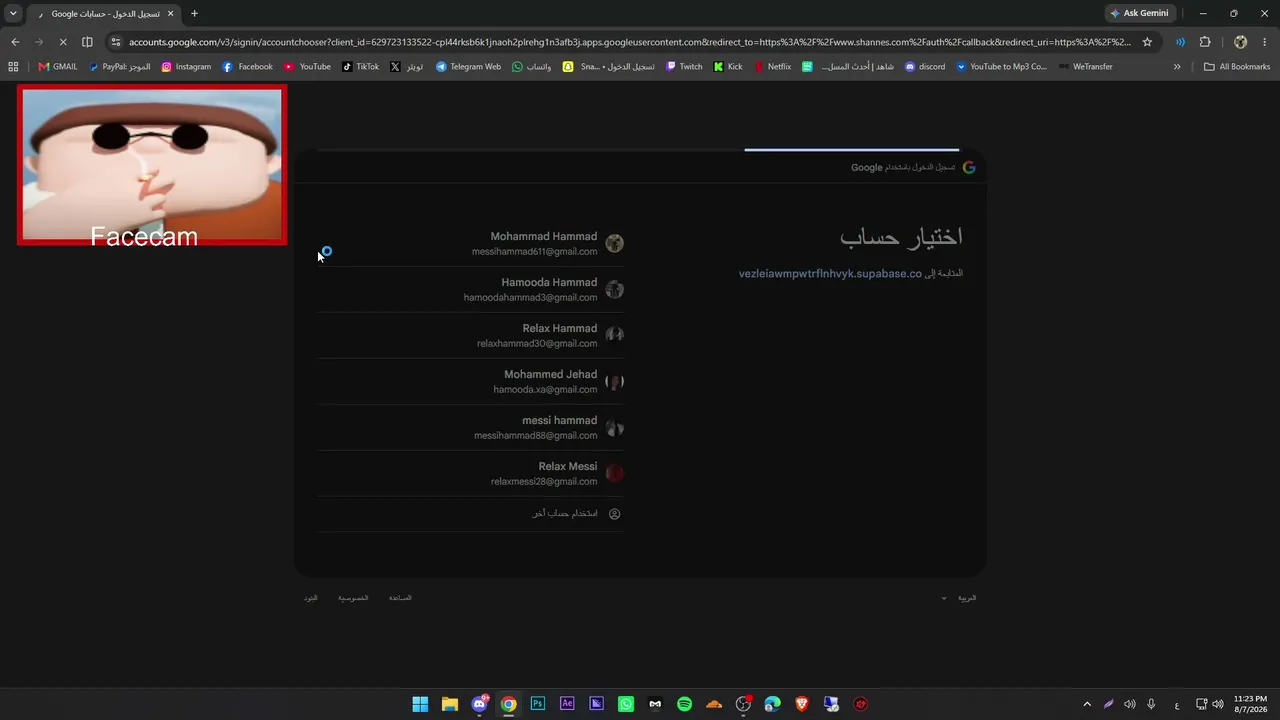Image resolution: width=1280 pixels, height=720 pixels.
Task: Open the All Bookmarks folder
Action: pyautogui.click(x=1237, y=67)
